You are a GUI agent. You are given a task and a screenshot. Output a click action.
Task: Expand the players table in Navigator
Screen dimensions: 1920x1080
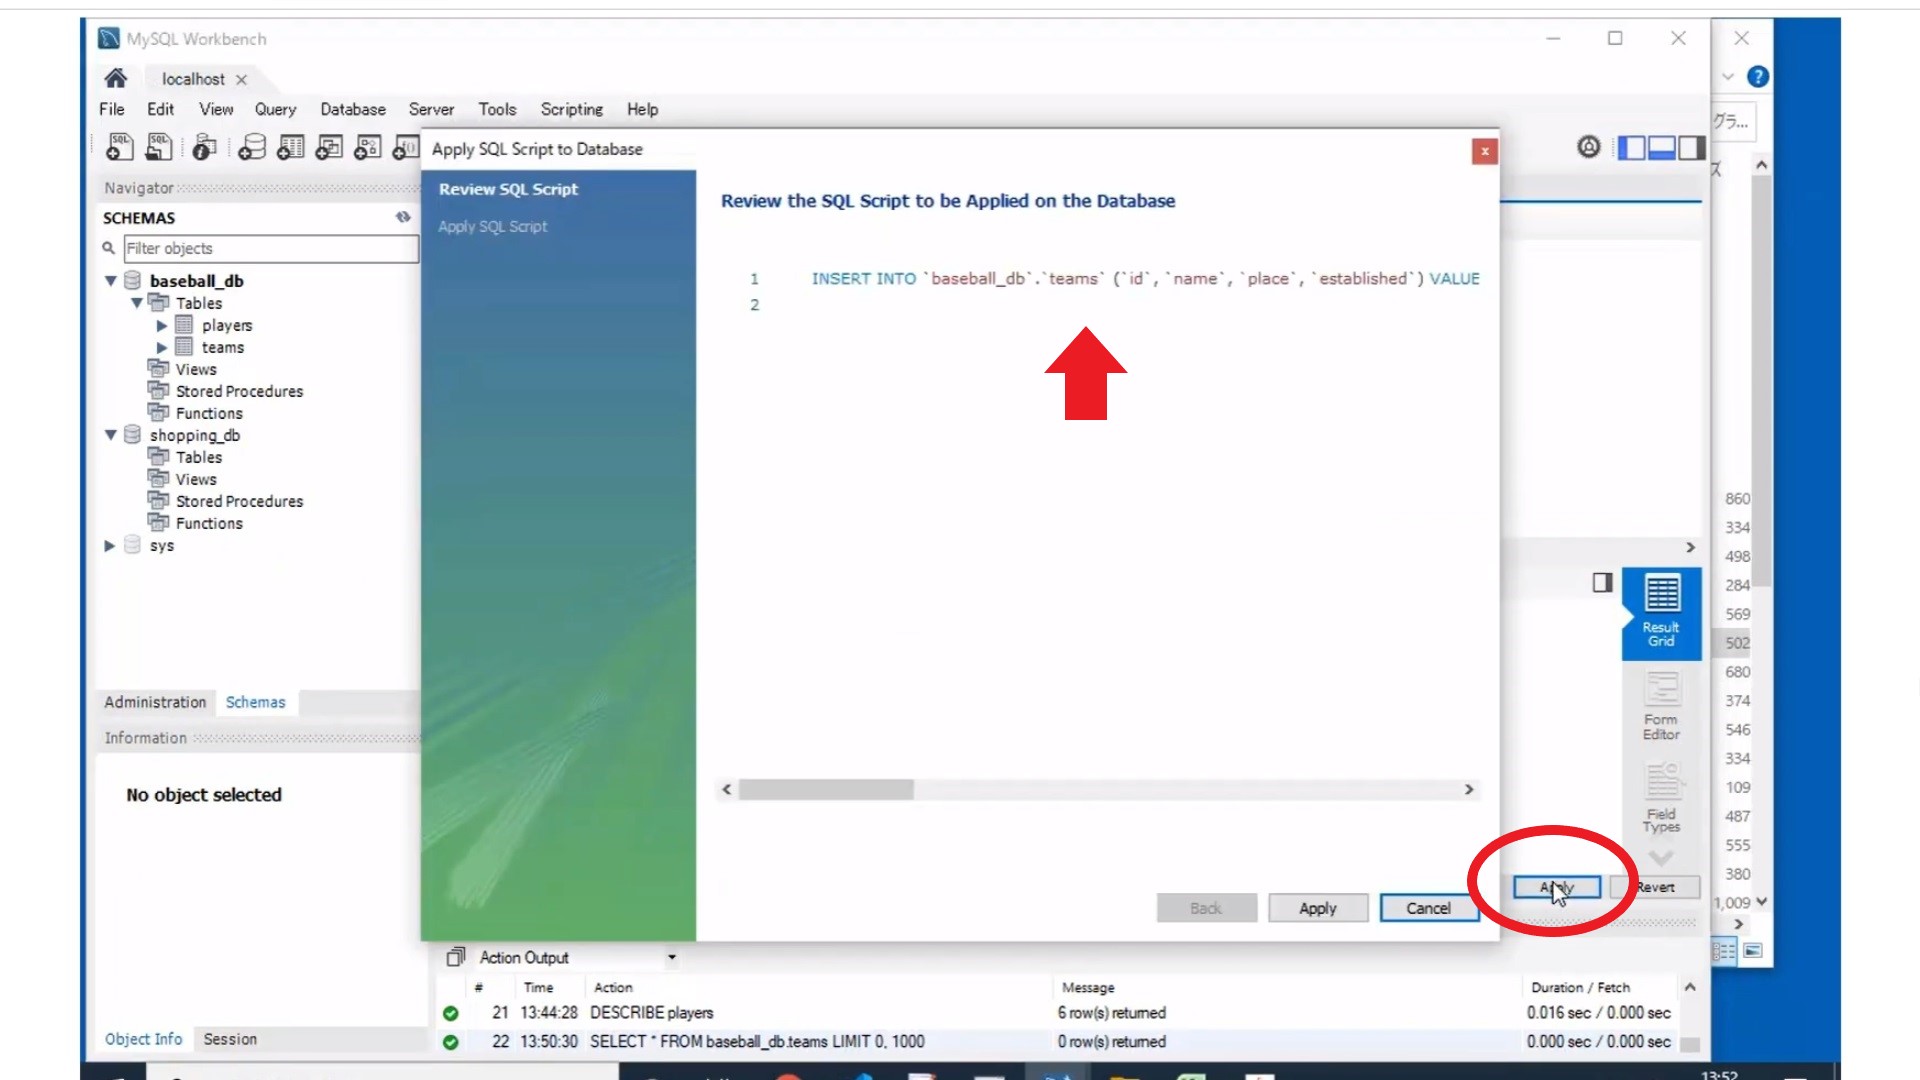click(162, 325)
